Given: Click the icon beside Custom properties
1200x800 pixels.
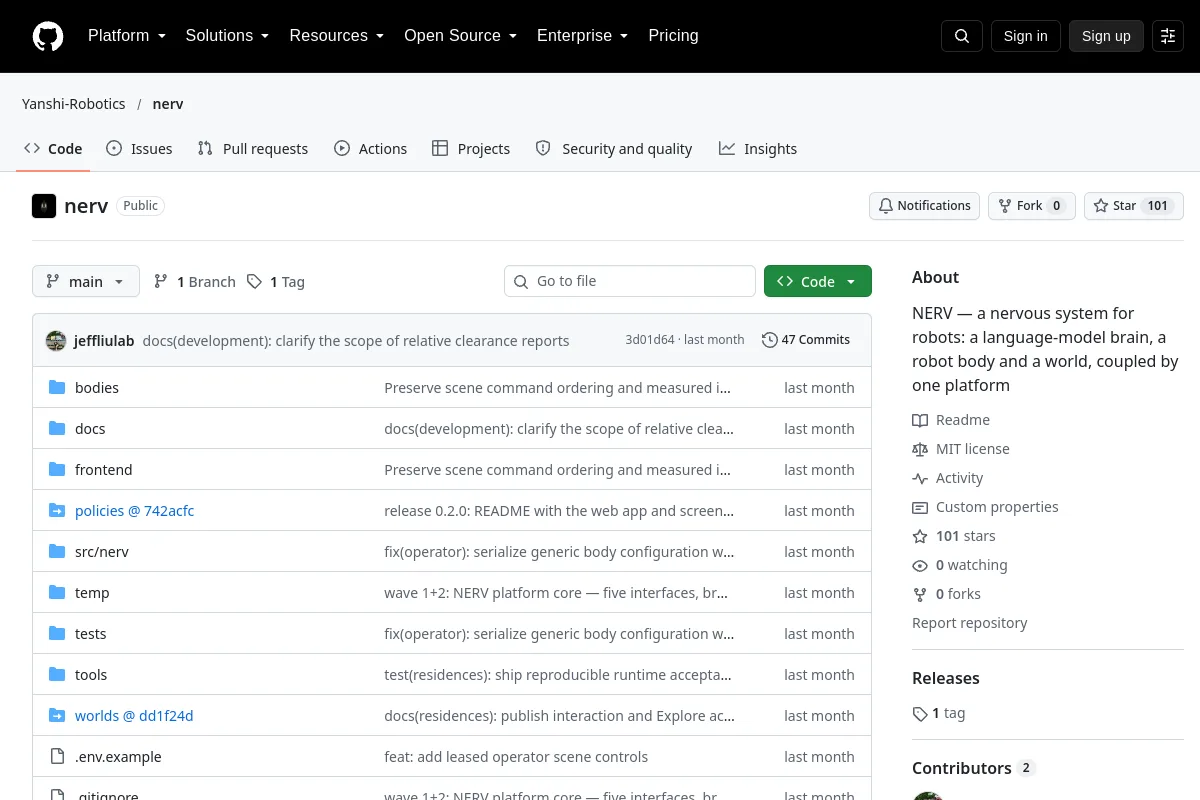Looking at the screenshot, I should click(920, 507).
